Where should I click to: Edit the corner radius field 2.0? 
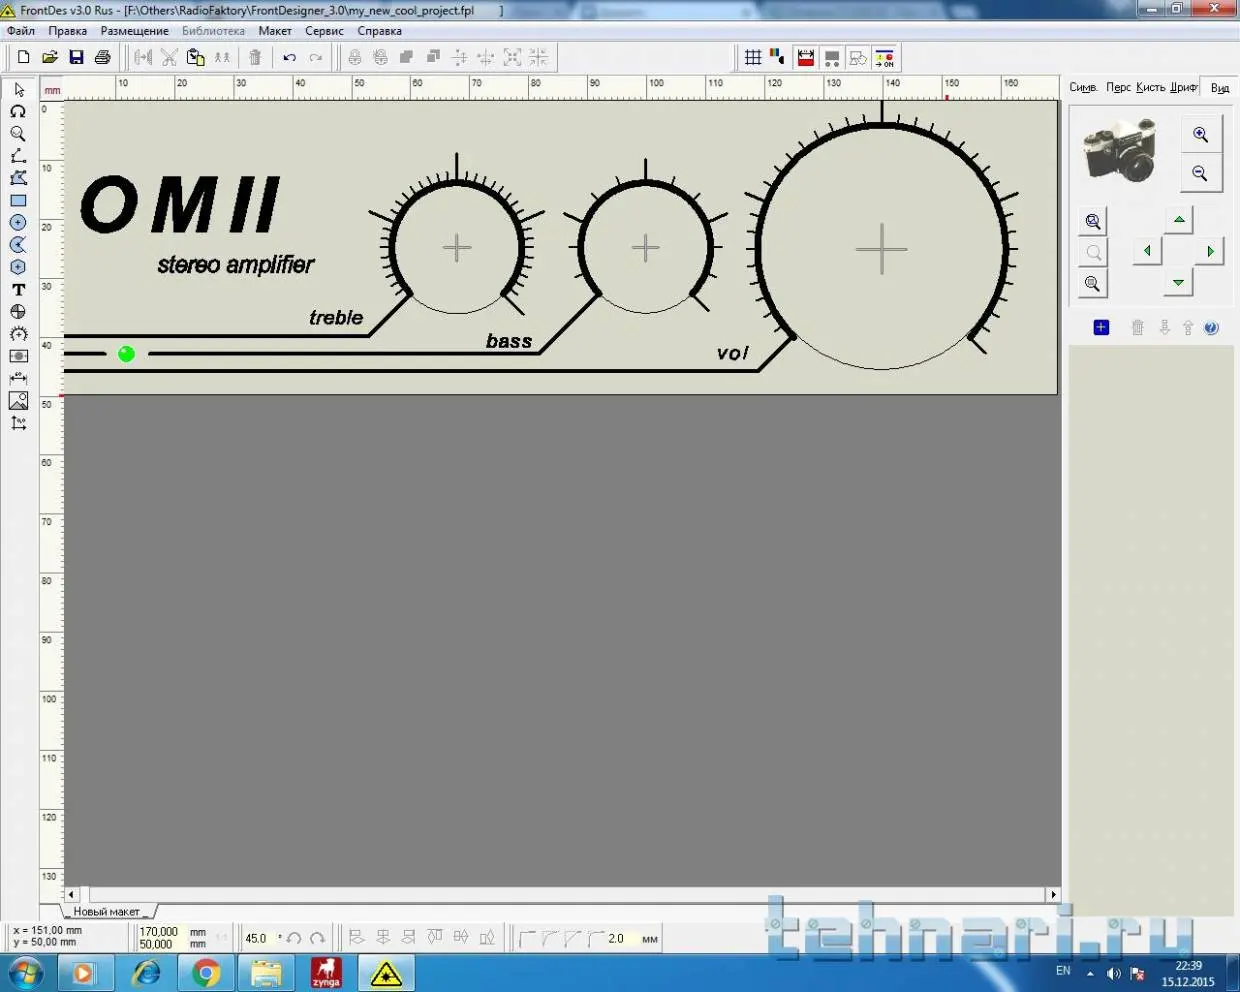(x=619, y=938)
